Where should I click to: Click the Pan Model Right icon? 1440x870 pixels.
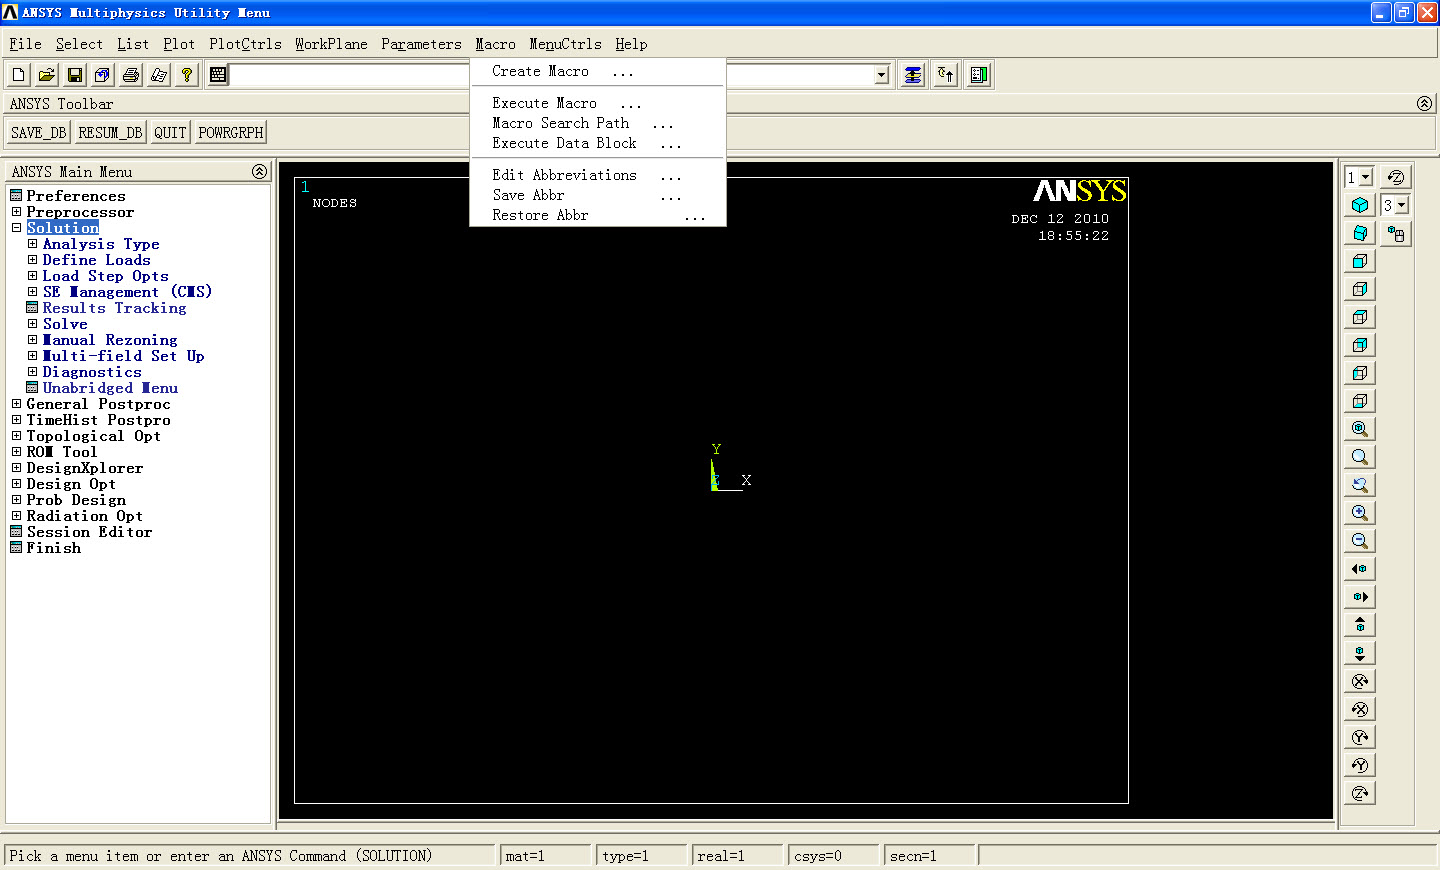point(1360,597)
